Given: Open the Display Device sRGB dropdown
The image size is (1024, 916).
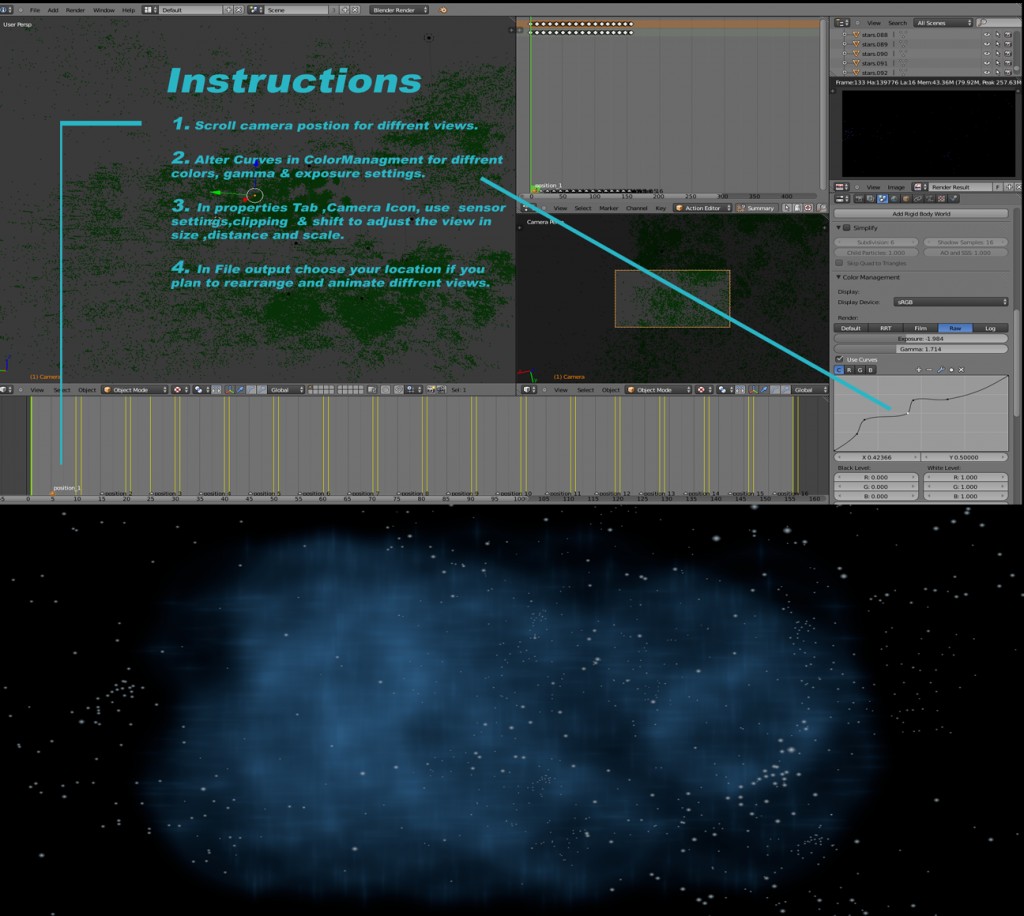Looking at the screenshot, I should (x=950, y=302).
